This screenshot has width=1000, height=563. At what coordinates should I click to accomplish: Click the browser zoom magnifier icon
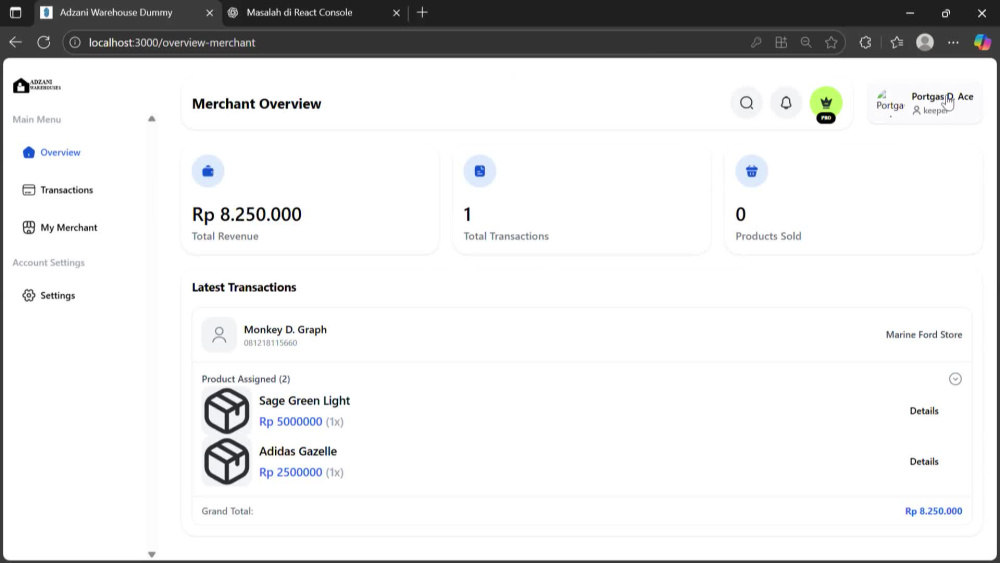[806, 43]
